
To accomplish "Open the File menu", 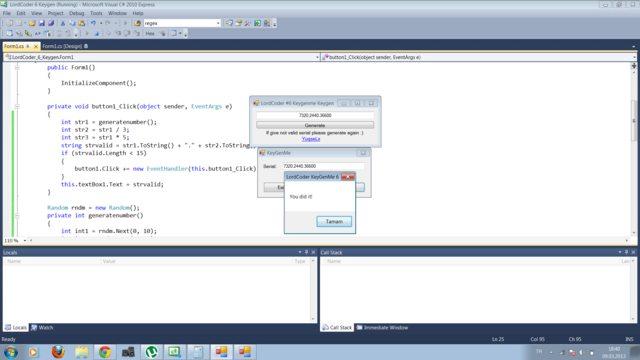I will tap(7, 13).
